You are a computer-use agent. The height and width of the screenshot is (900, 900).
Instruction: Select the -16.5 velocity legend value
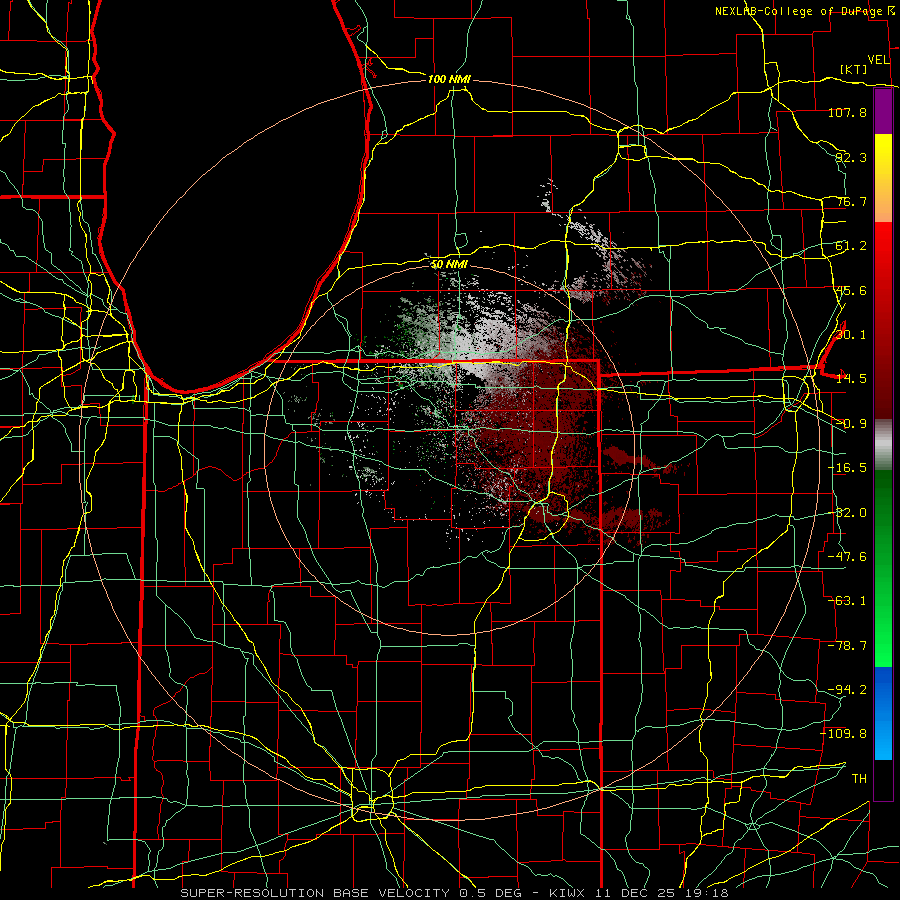tap(847, 468)
